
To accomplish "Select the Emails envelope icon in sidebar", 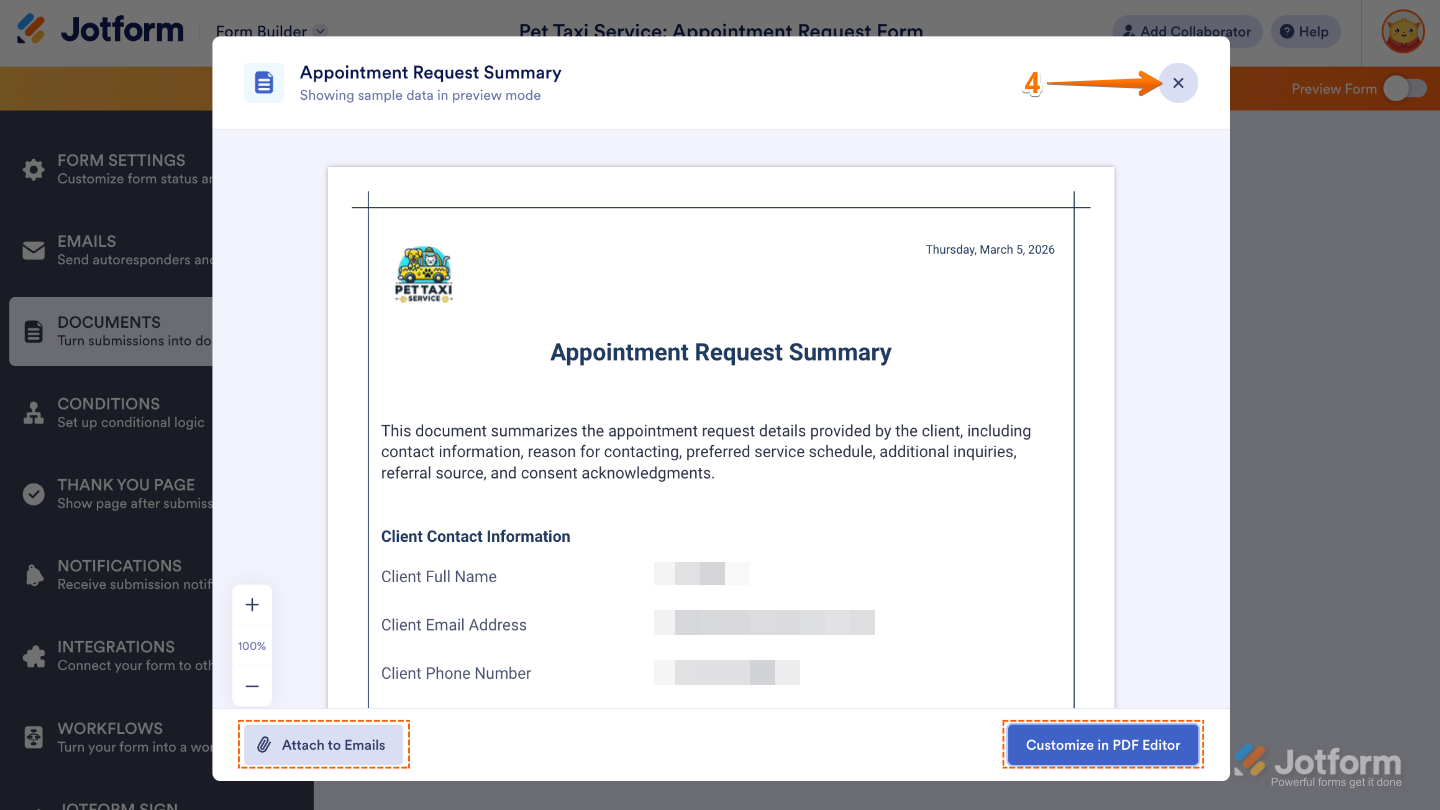I will pyautogui.click(x=33, y=250).
